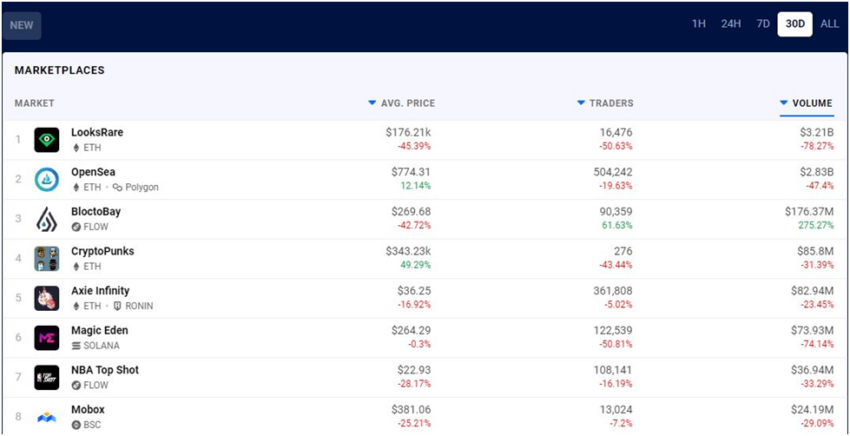Click the FLOW chain icon under NBA Top Shot
The height and width of the screenshot is (436, 850).
76,385
